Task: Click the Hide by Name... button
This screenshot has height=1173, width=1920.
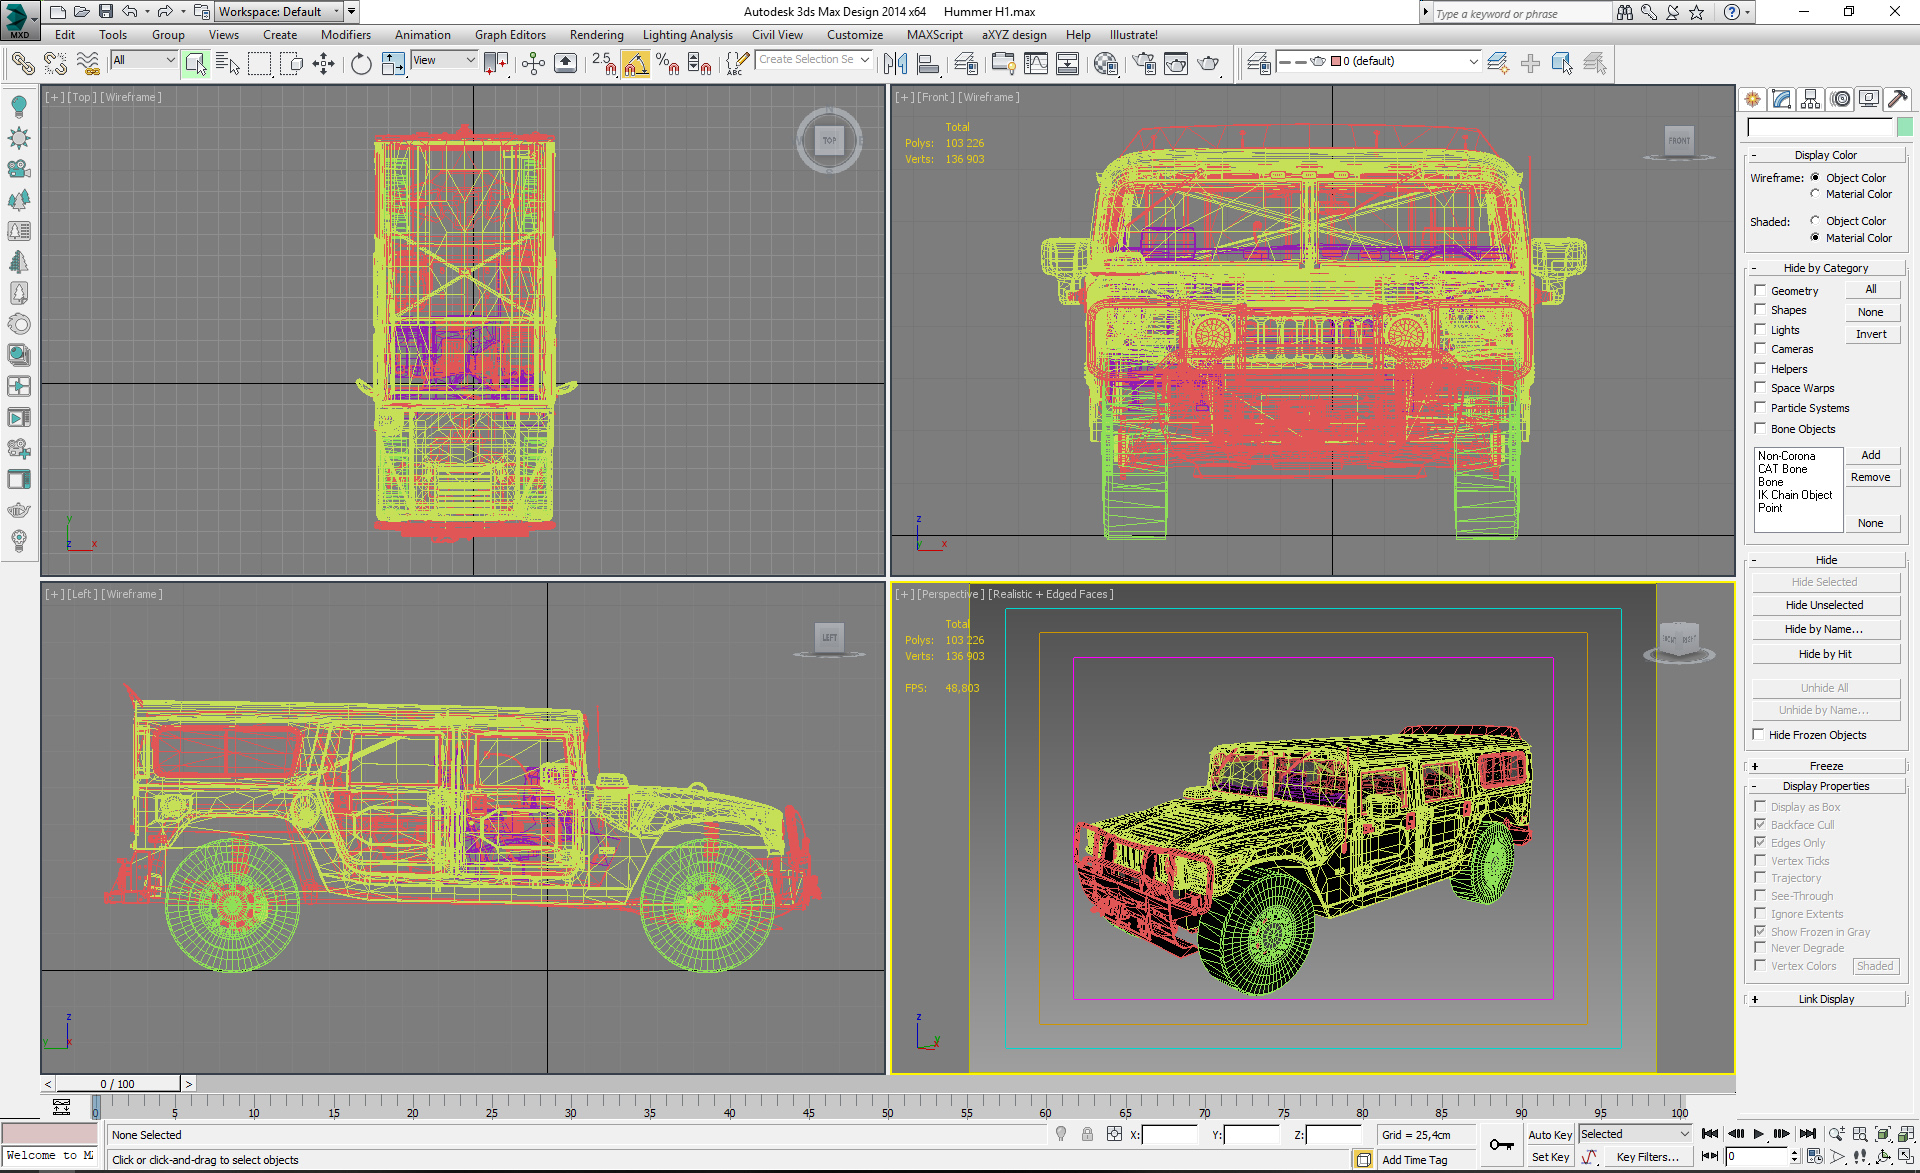Action: point(1825,629)
